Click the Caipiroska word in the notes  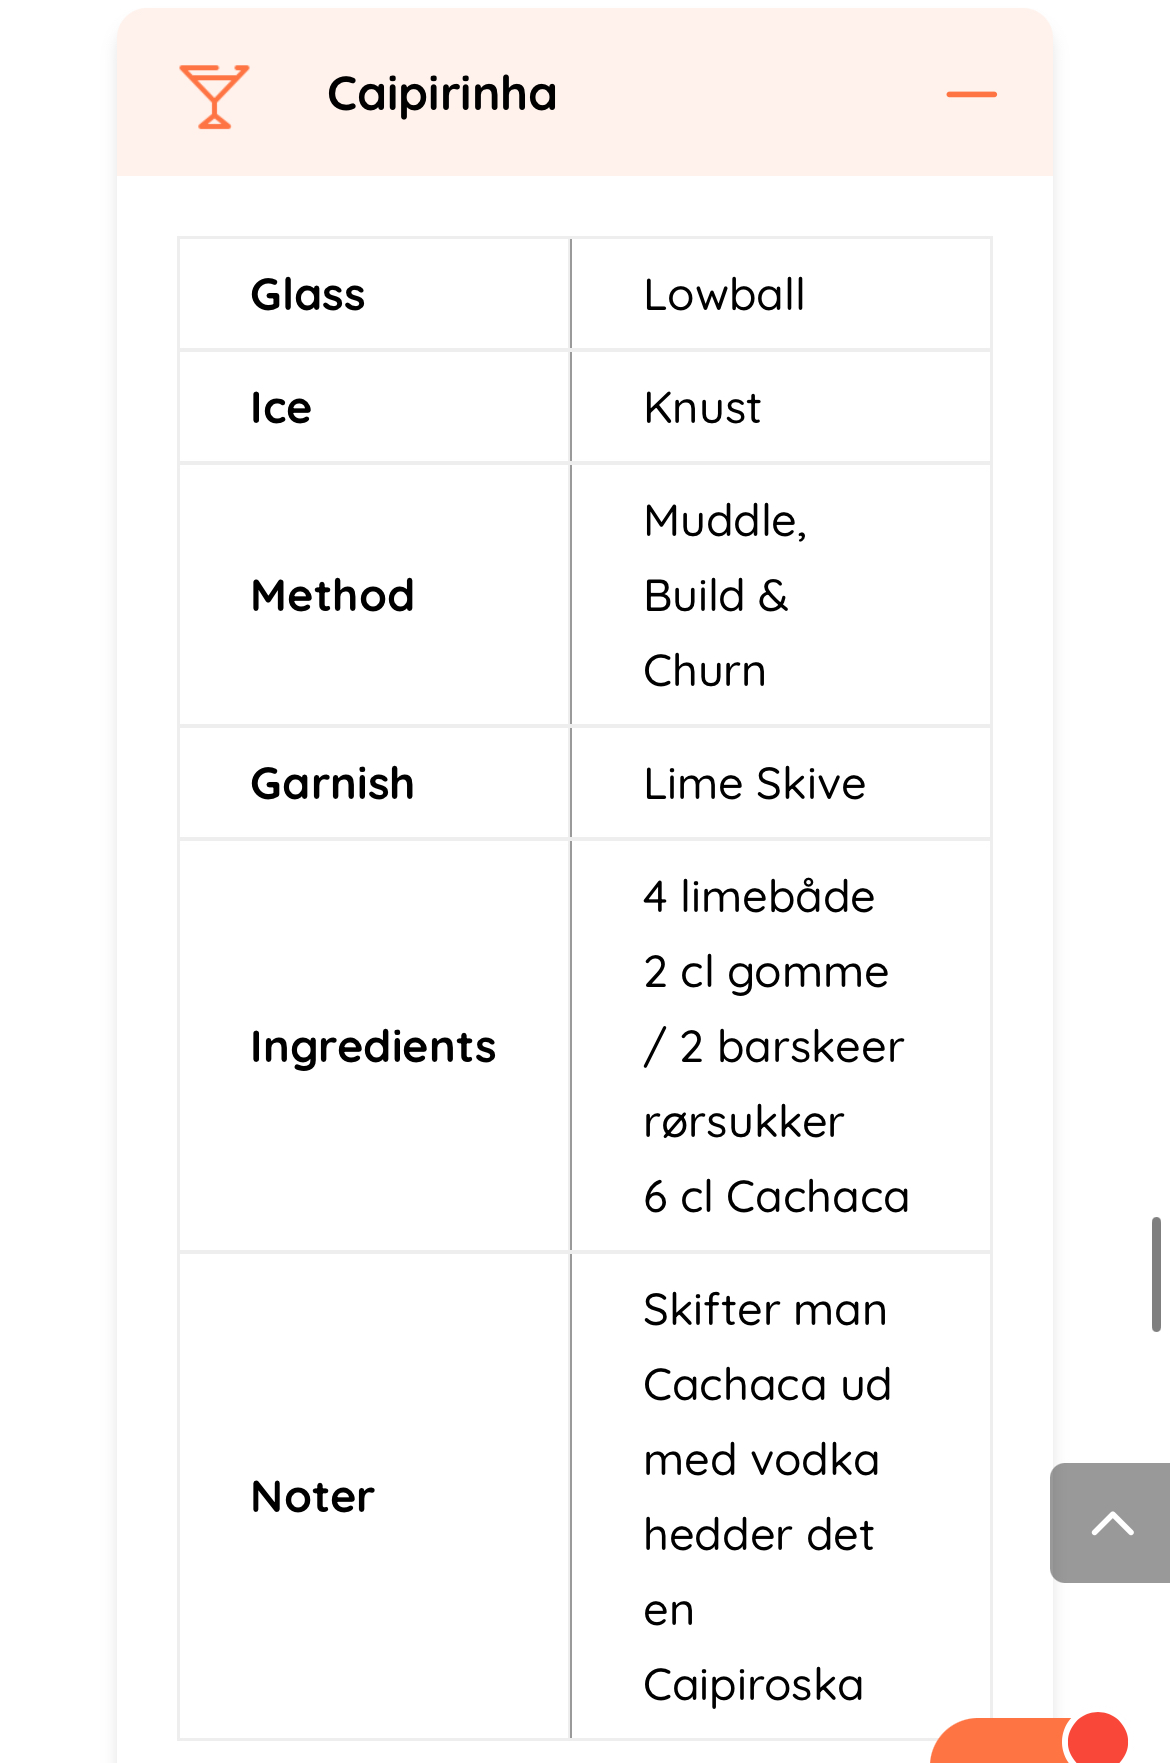(x=753, y=1685)
